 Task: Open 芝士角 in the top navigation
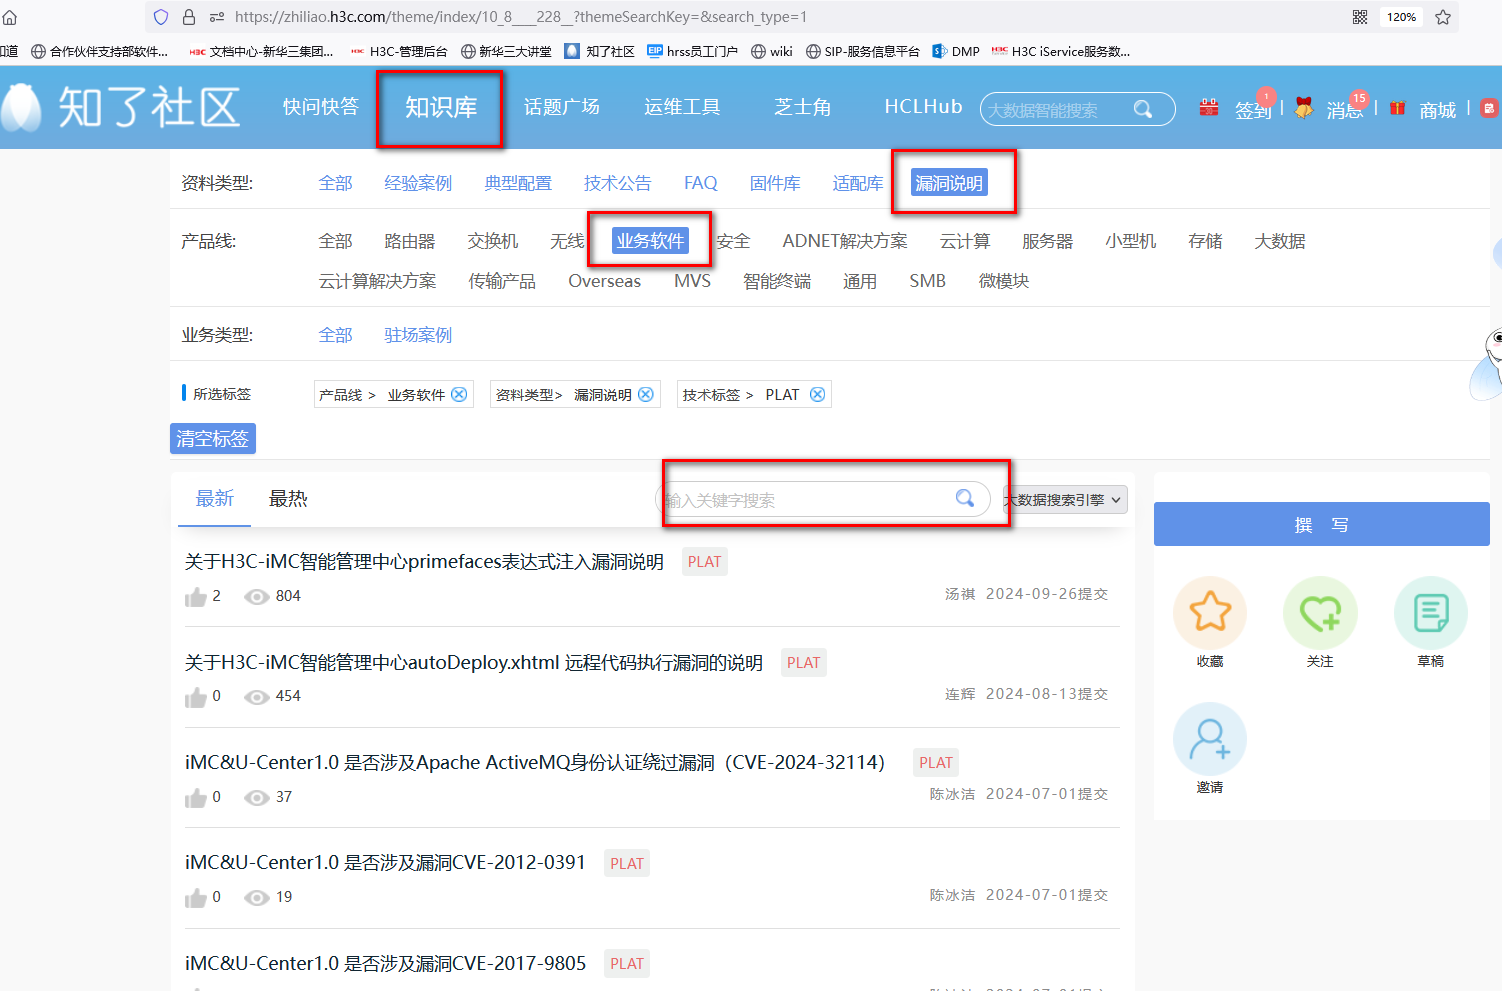coord(803,107)
